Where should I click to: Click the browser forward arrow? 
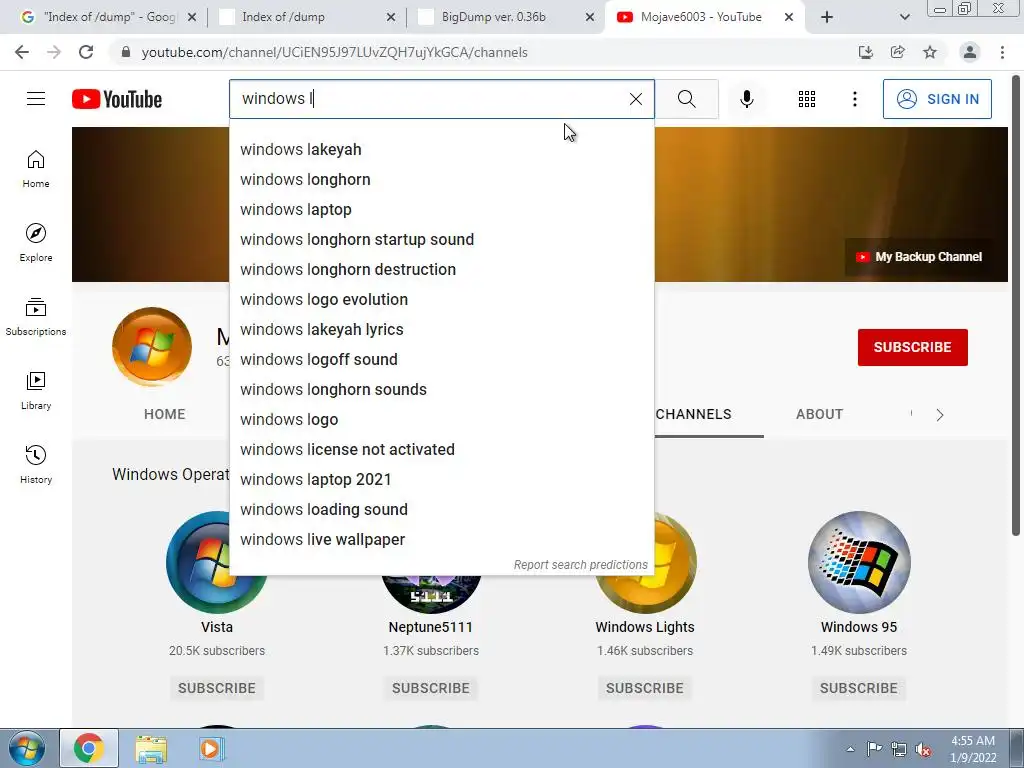(x=54, y=52)
